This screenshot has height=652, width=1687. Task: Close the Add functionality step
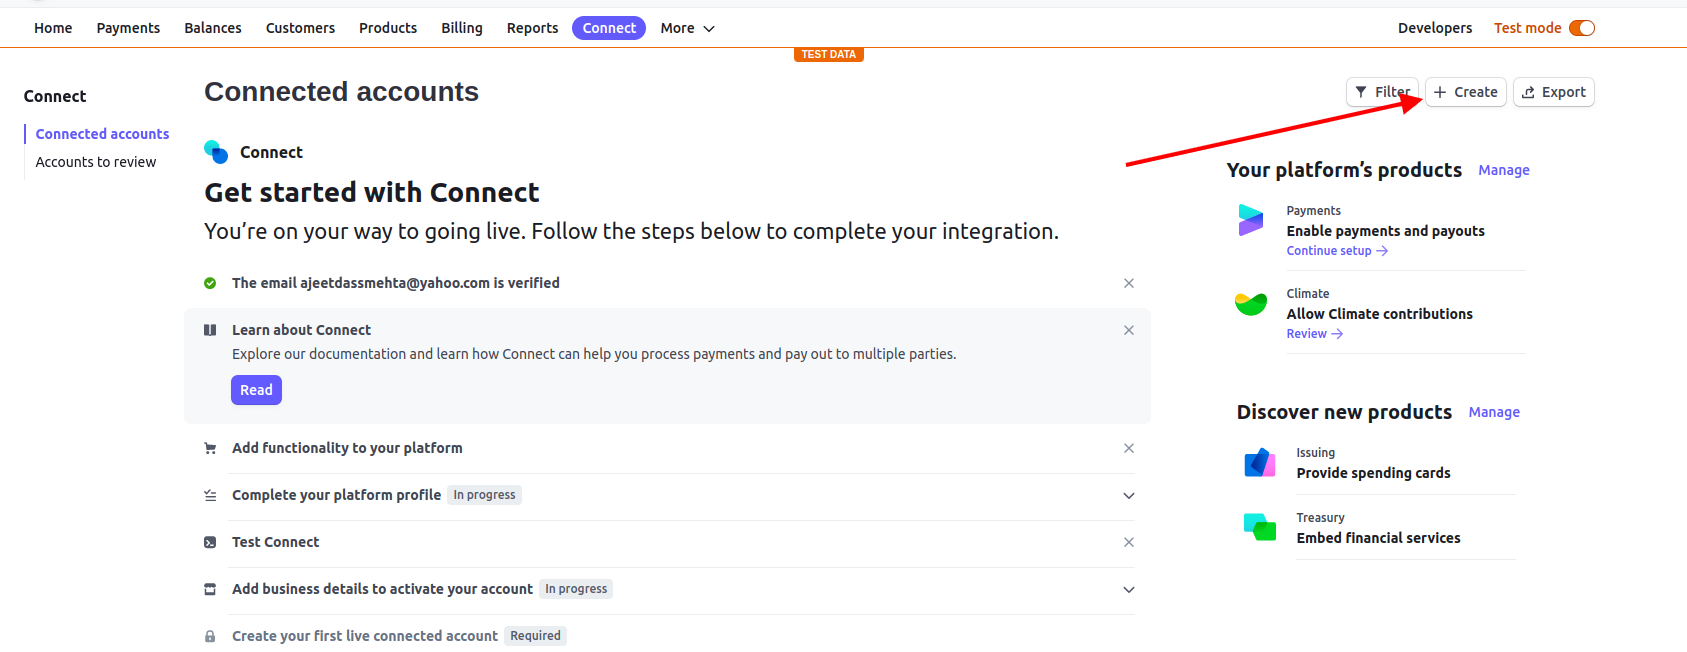[x=1129, y=449]
